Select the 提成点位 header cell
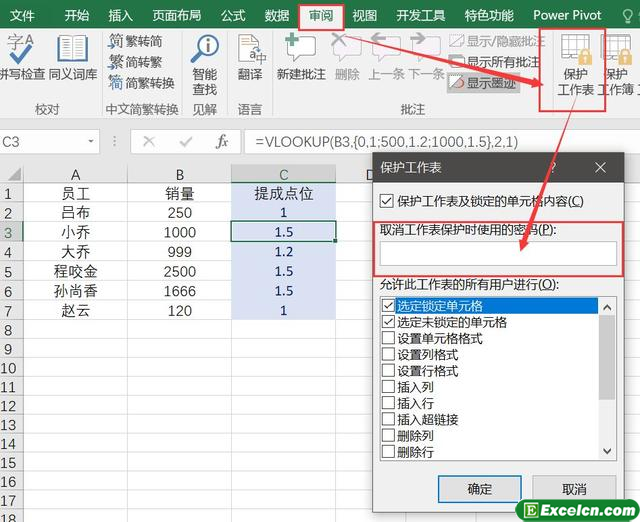 [x=283, y=193]
